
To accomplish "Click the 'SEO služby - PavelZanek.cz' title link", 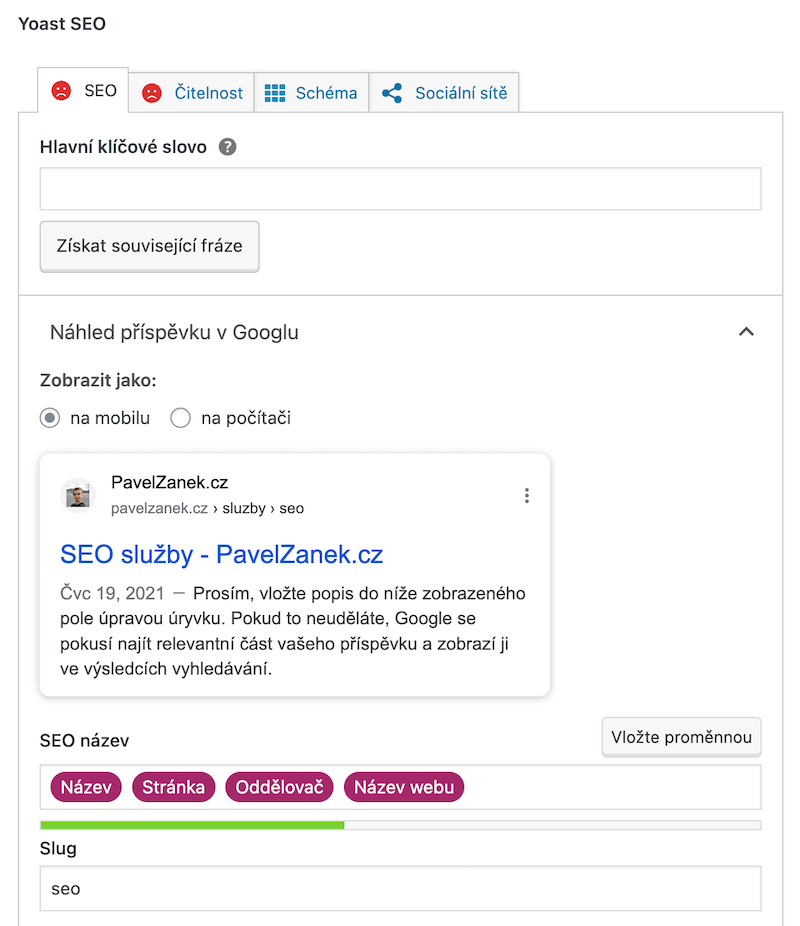I will [221, 554].
